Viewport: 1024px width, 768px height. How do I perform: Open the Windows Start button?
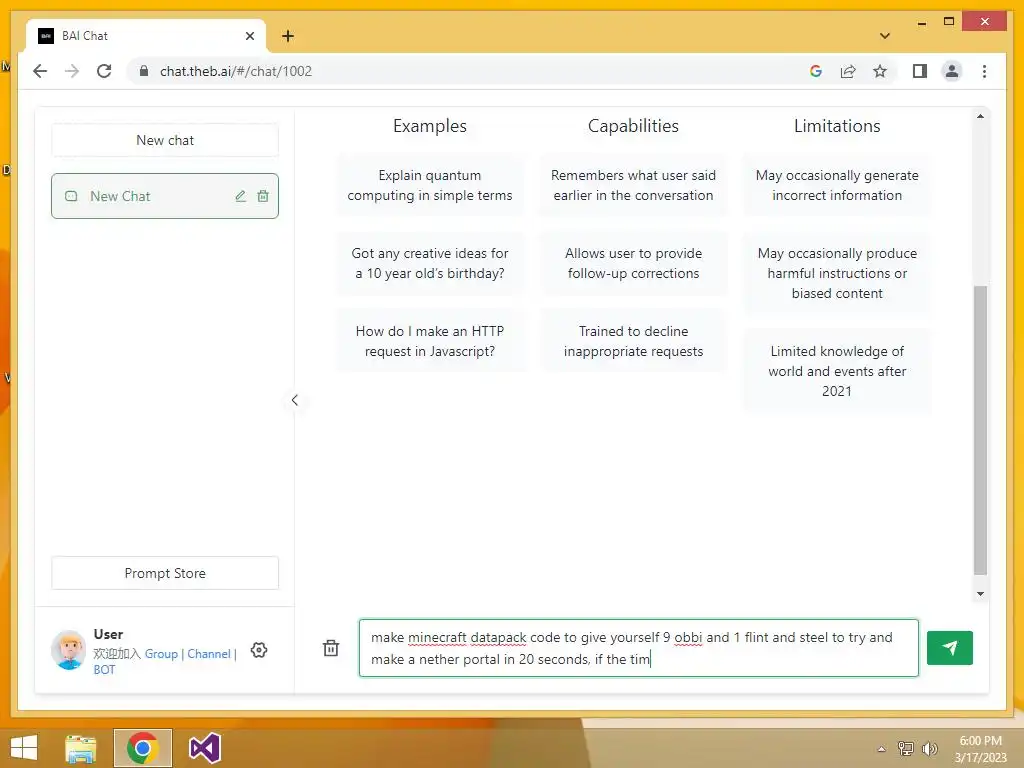[x=24, y=748]
